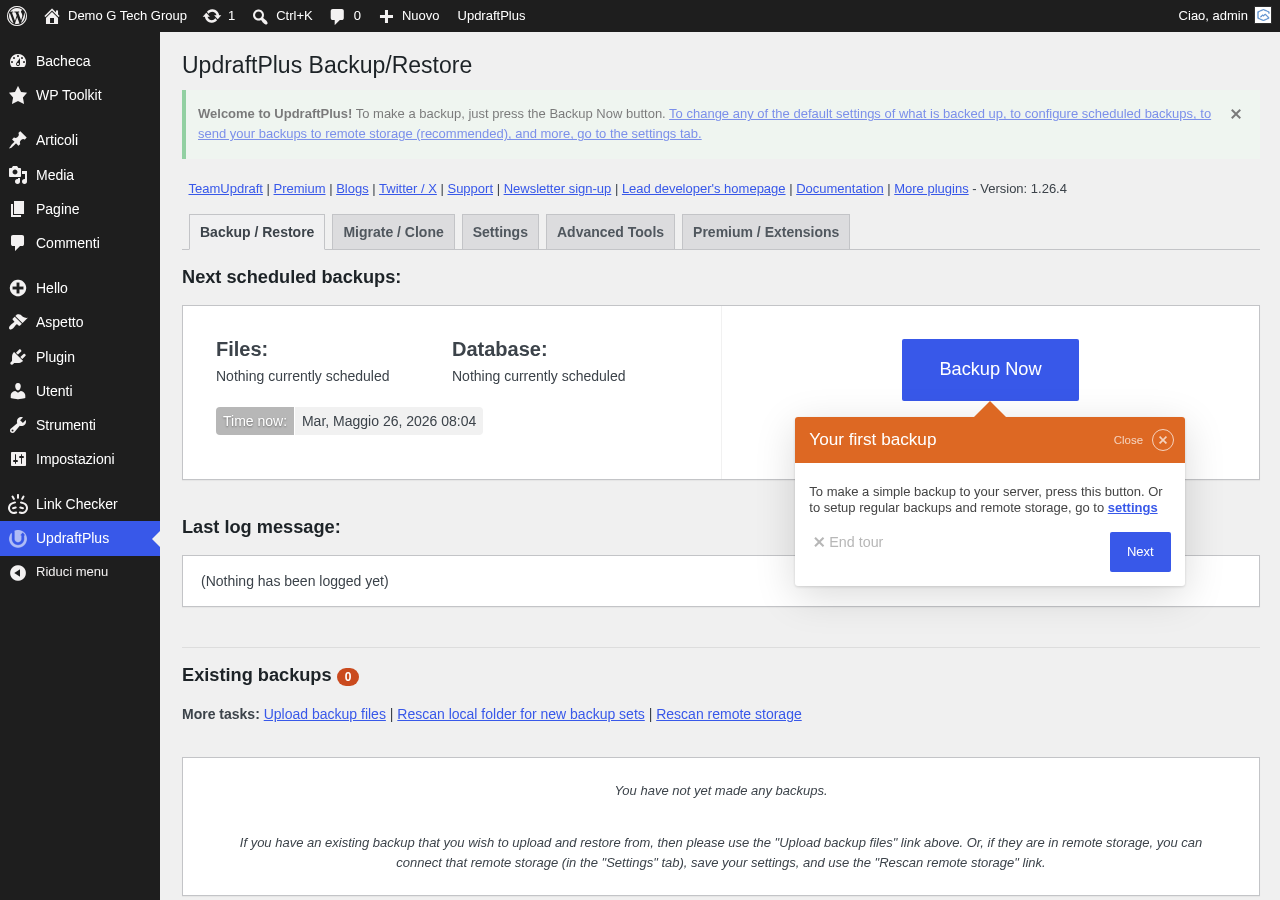This screenshot has height=900, width=1280.
Task: Switch to the Advanced Tools tab
Action: pos(610,232)
